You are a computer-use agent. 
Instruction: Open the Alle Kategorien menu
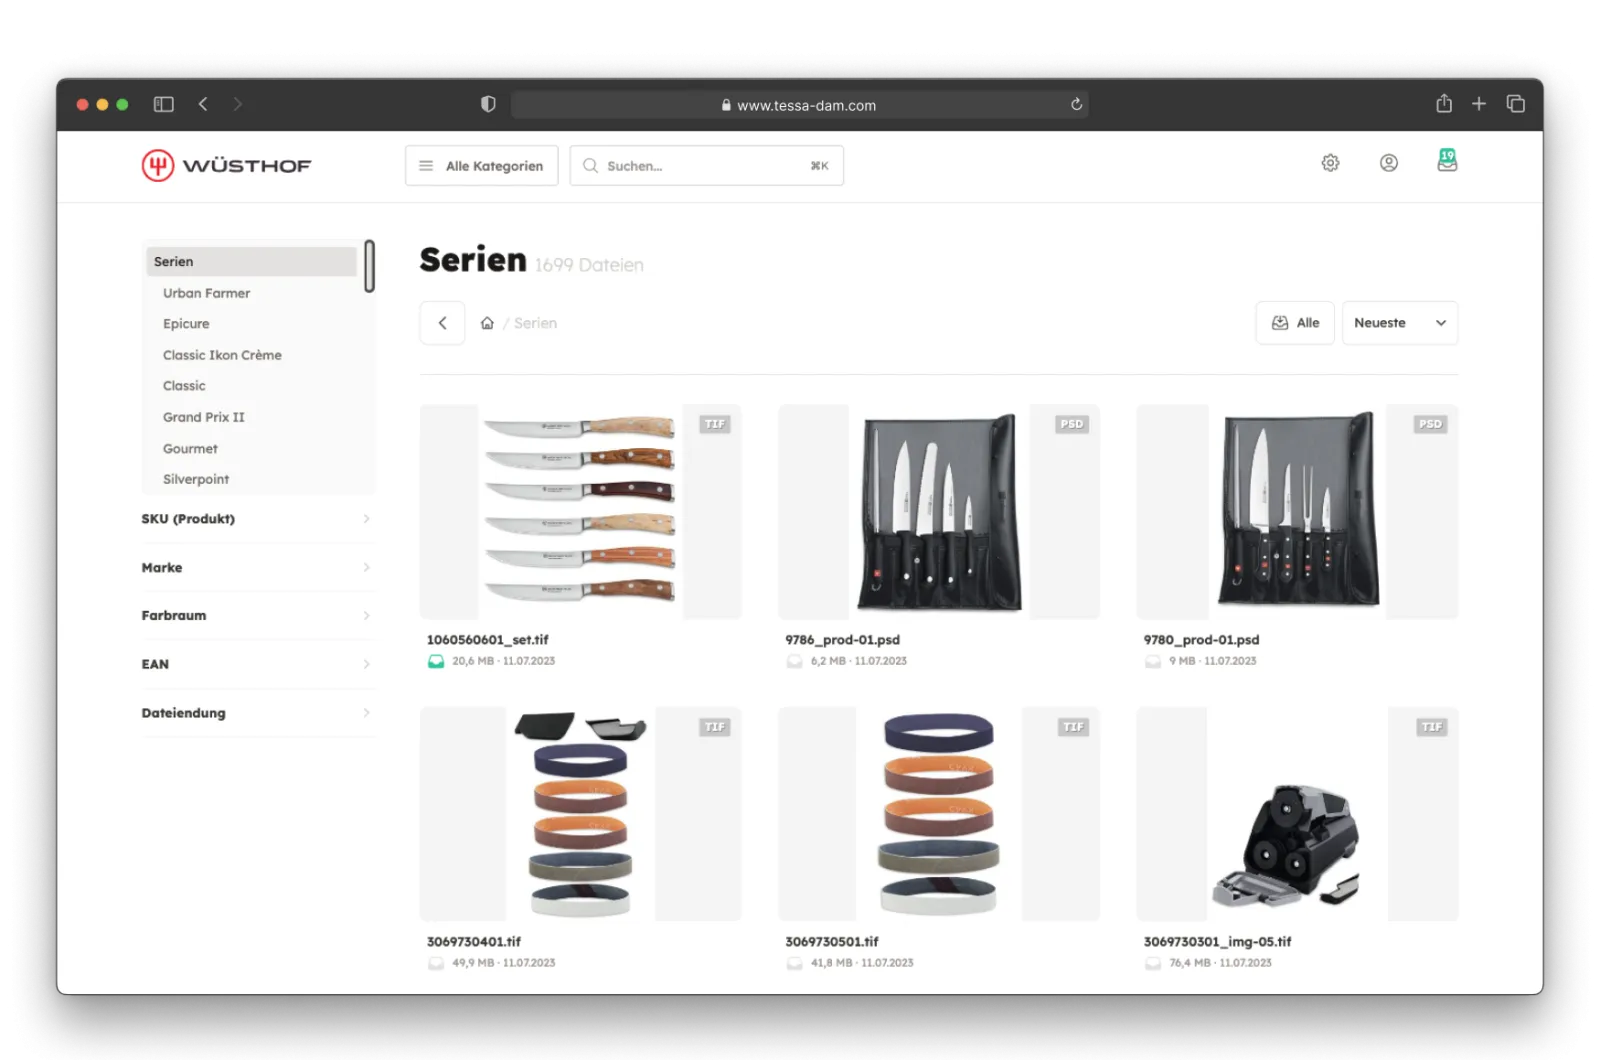pos(481,166)
